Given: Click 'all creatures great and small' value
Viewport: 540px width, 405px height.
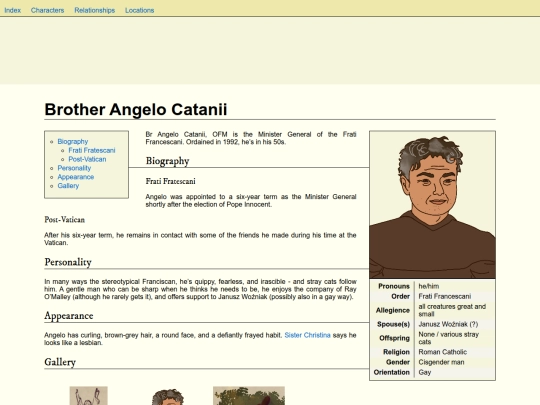Looking at the screenshot, I should pyautogui.click(x=452, y=310).
